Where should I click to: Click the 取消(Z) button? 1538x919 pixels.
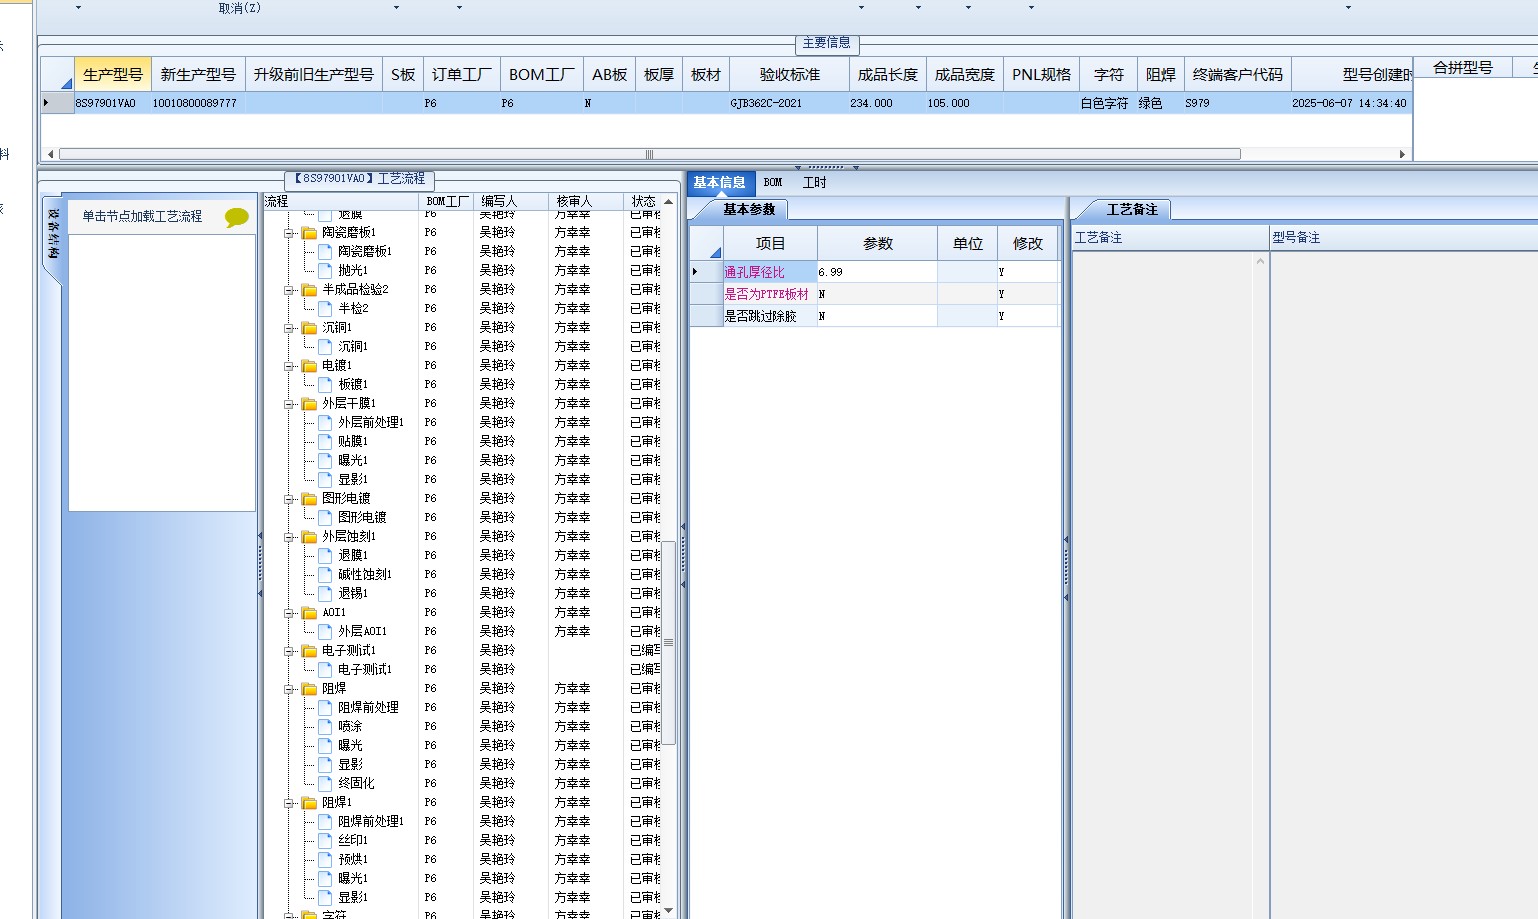click(240, 8)
